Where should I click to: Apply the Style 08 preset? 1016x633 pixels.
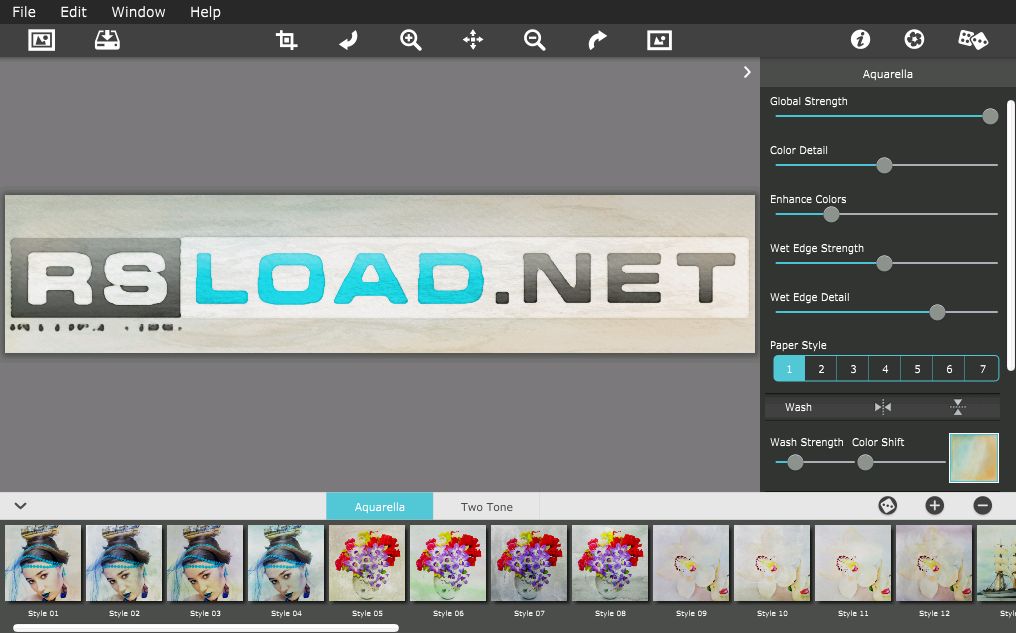click(x=610, y=563)
